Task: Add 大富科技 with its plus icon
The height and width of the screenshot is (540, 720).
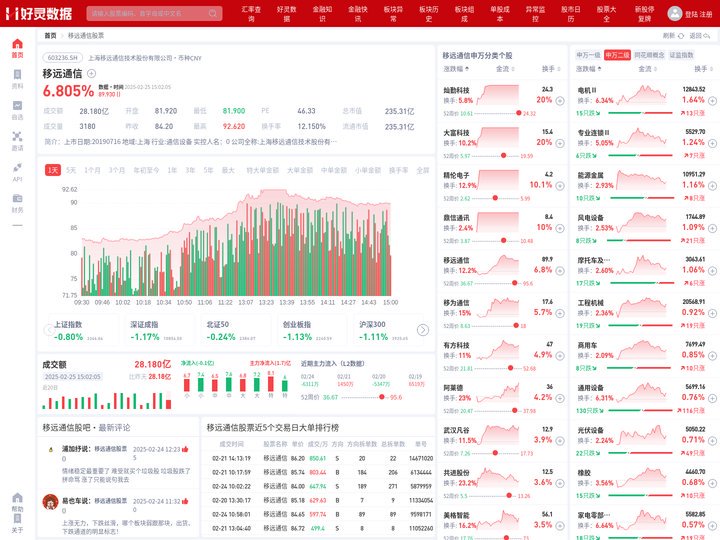Action: 560,143
